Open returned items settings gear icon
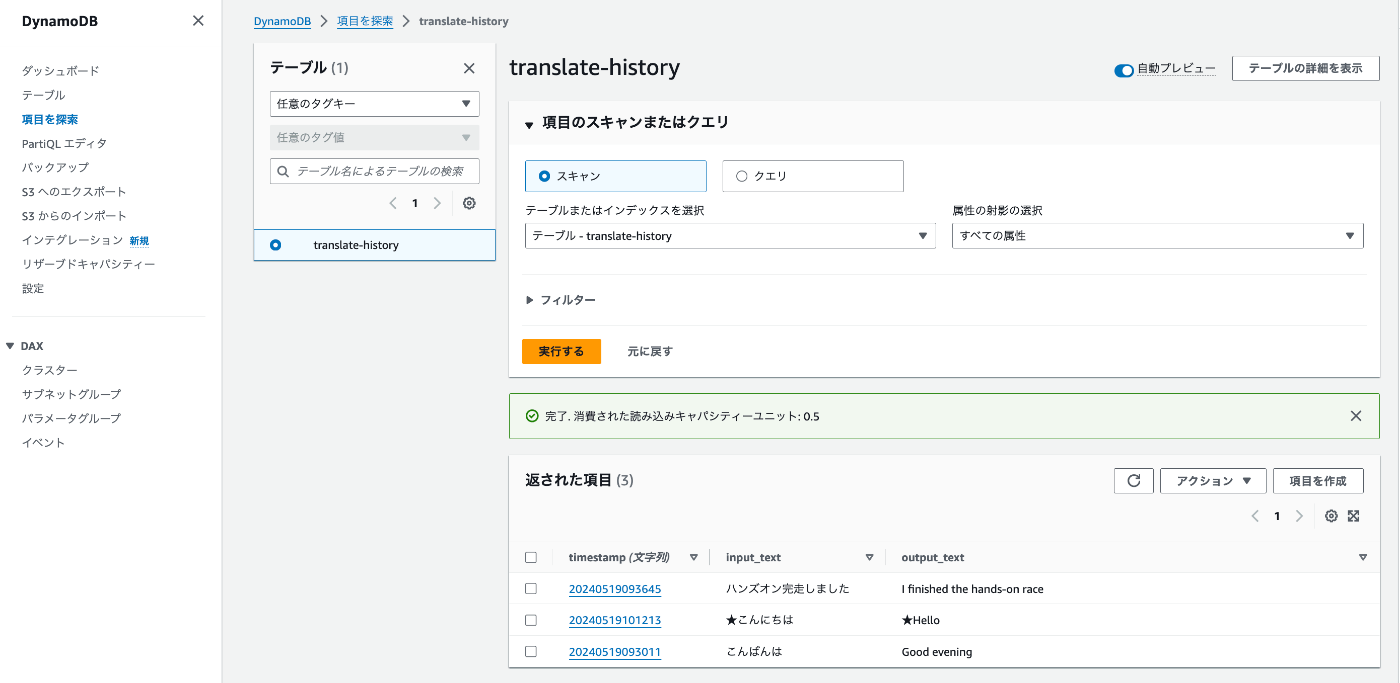1400x683 pixels. pos(1331,516)
